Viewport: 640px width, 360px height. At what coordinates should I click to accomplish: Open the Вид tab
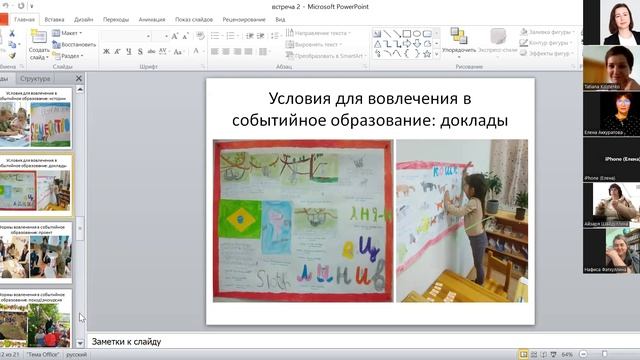click(x=280, y=19)
